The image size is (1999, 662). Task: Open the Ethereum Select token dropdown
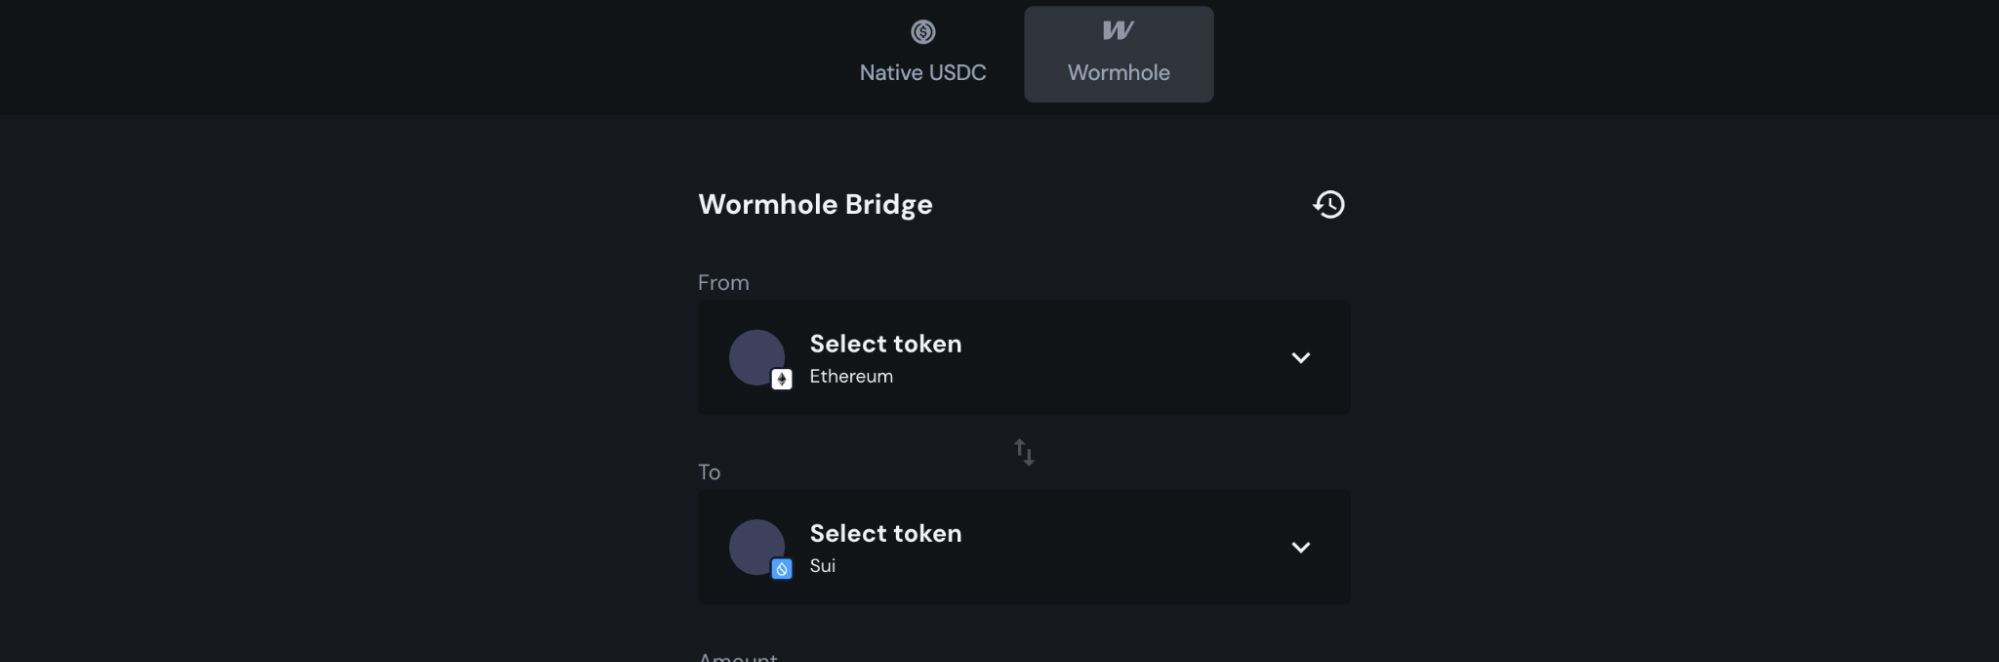coord(1024,358)
